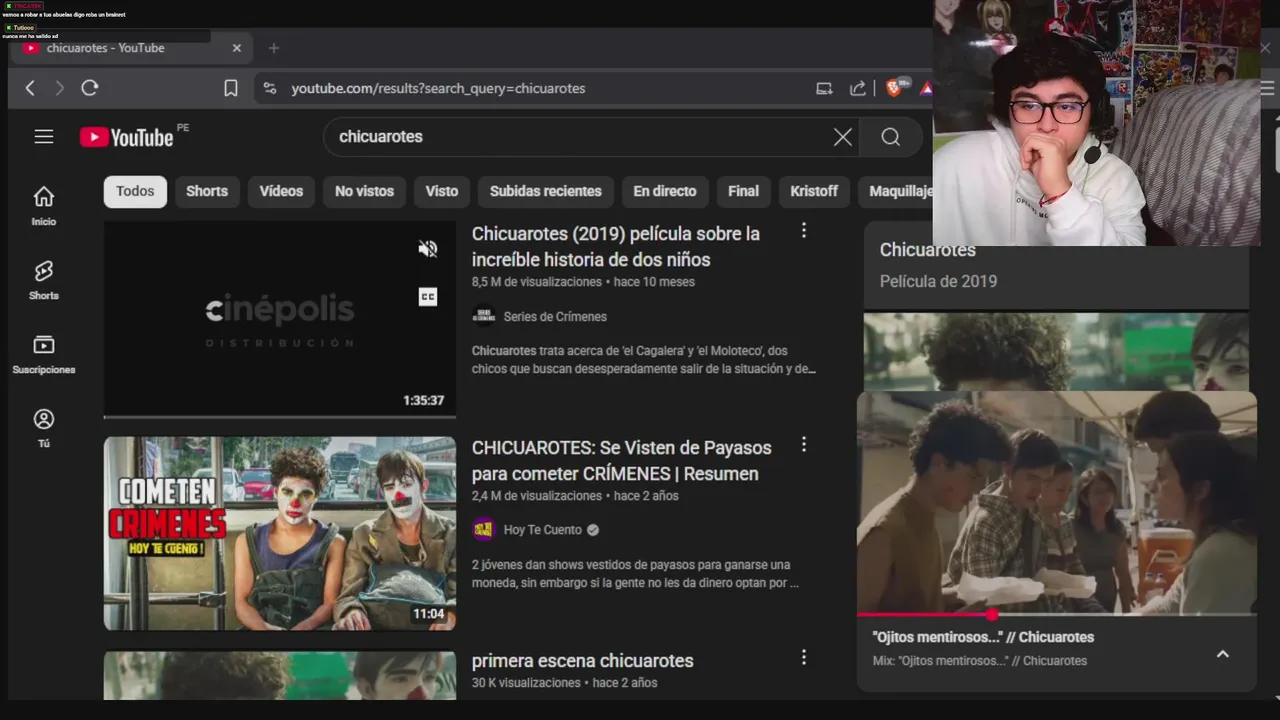Open site information icon in address bar

[270, 88]
